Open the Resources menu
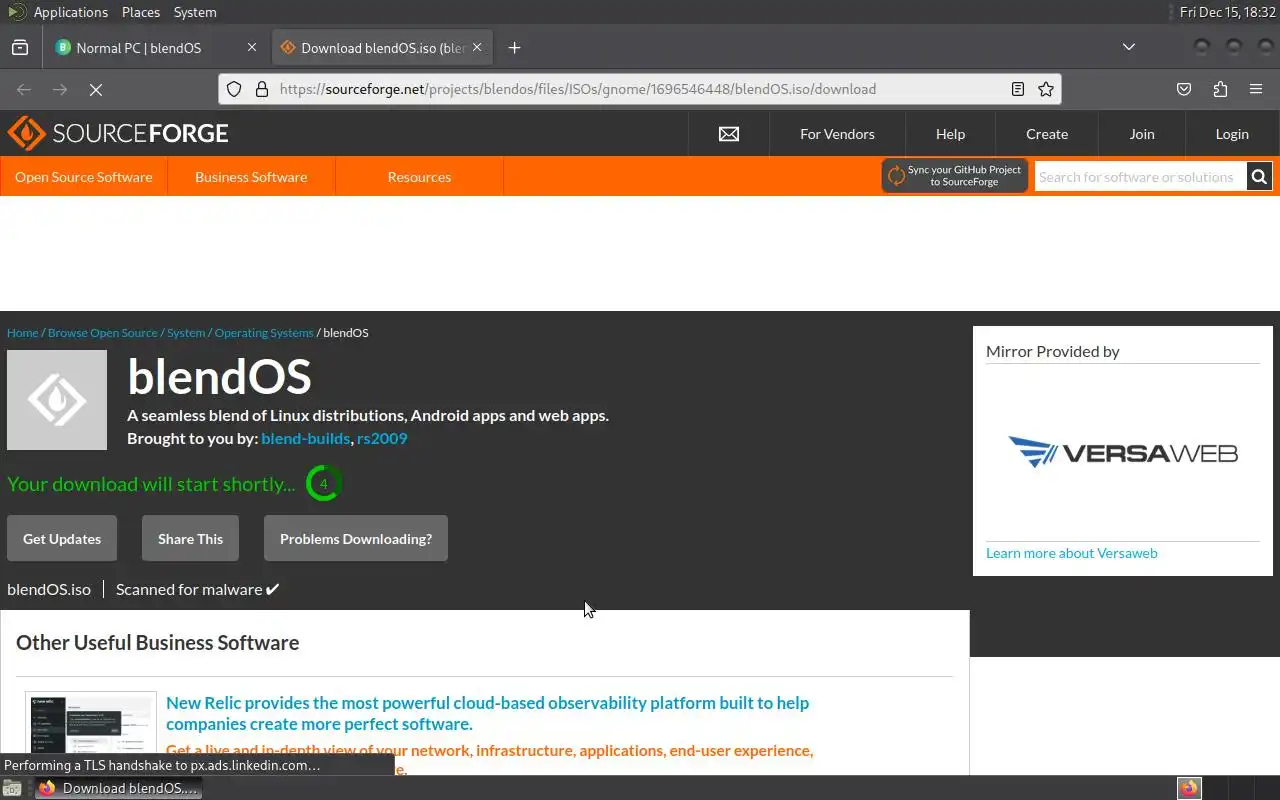Screen dimensions: 1280x800 tap(419, 177)
